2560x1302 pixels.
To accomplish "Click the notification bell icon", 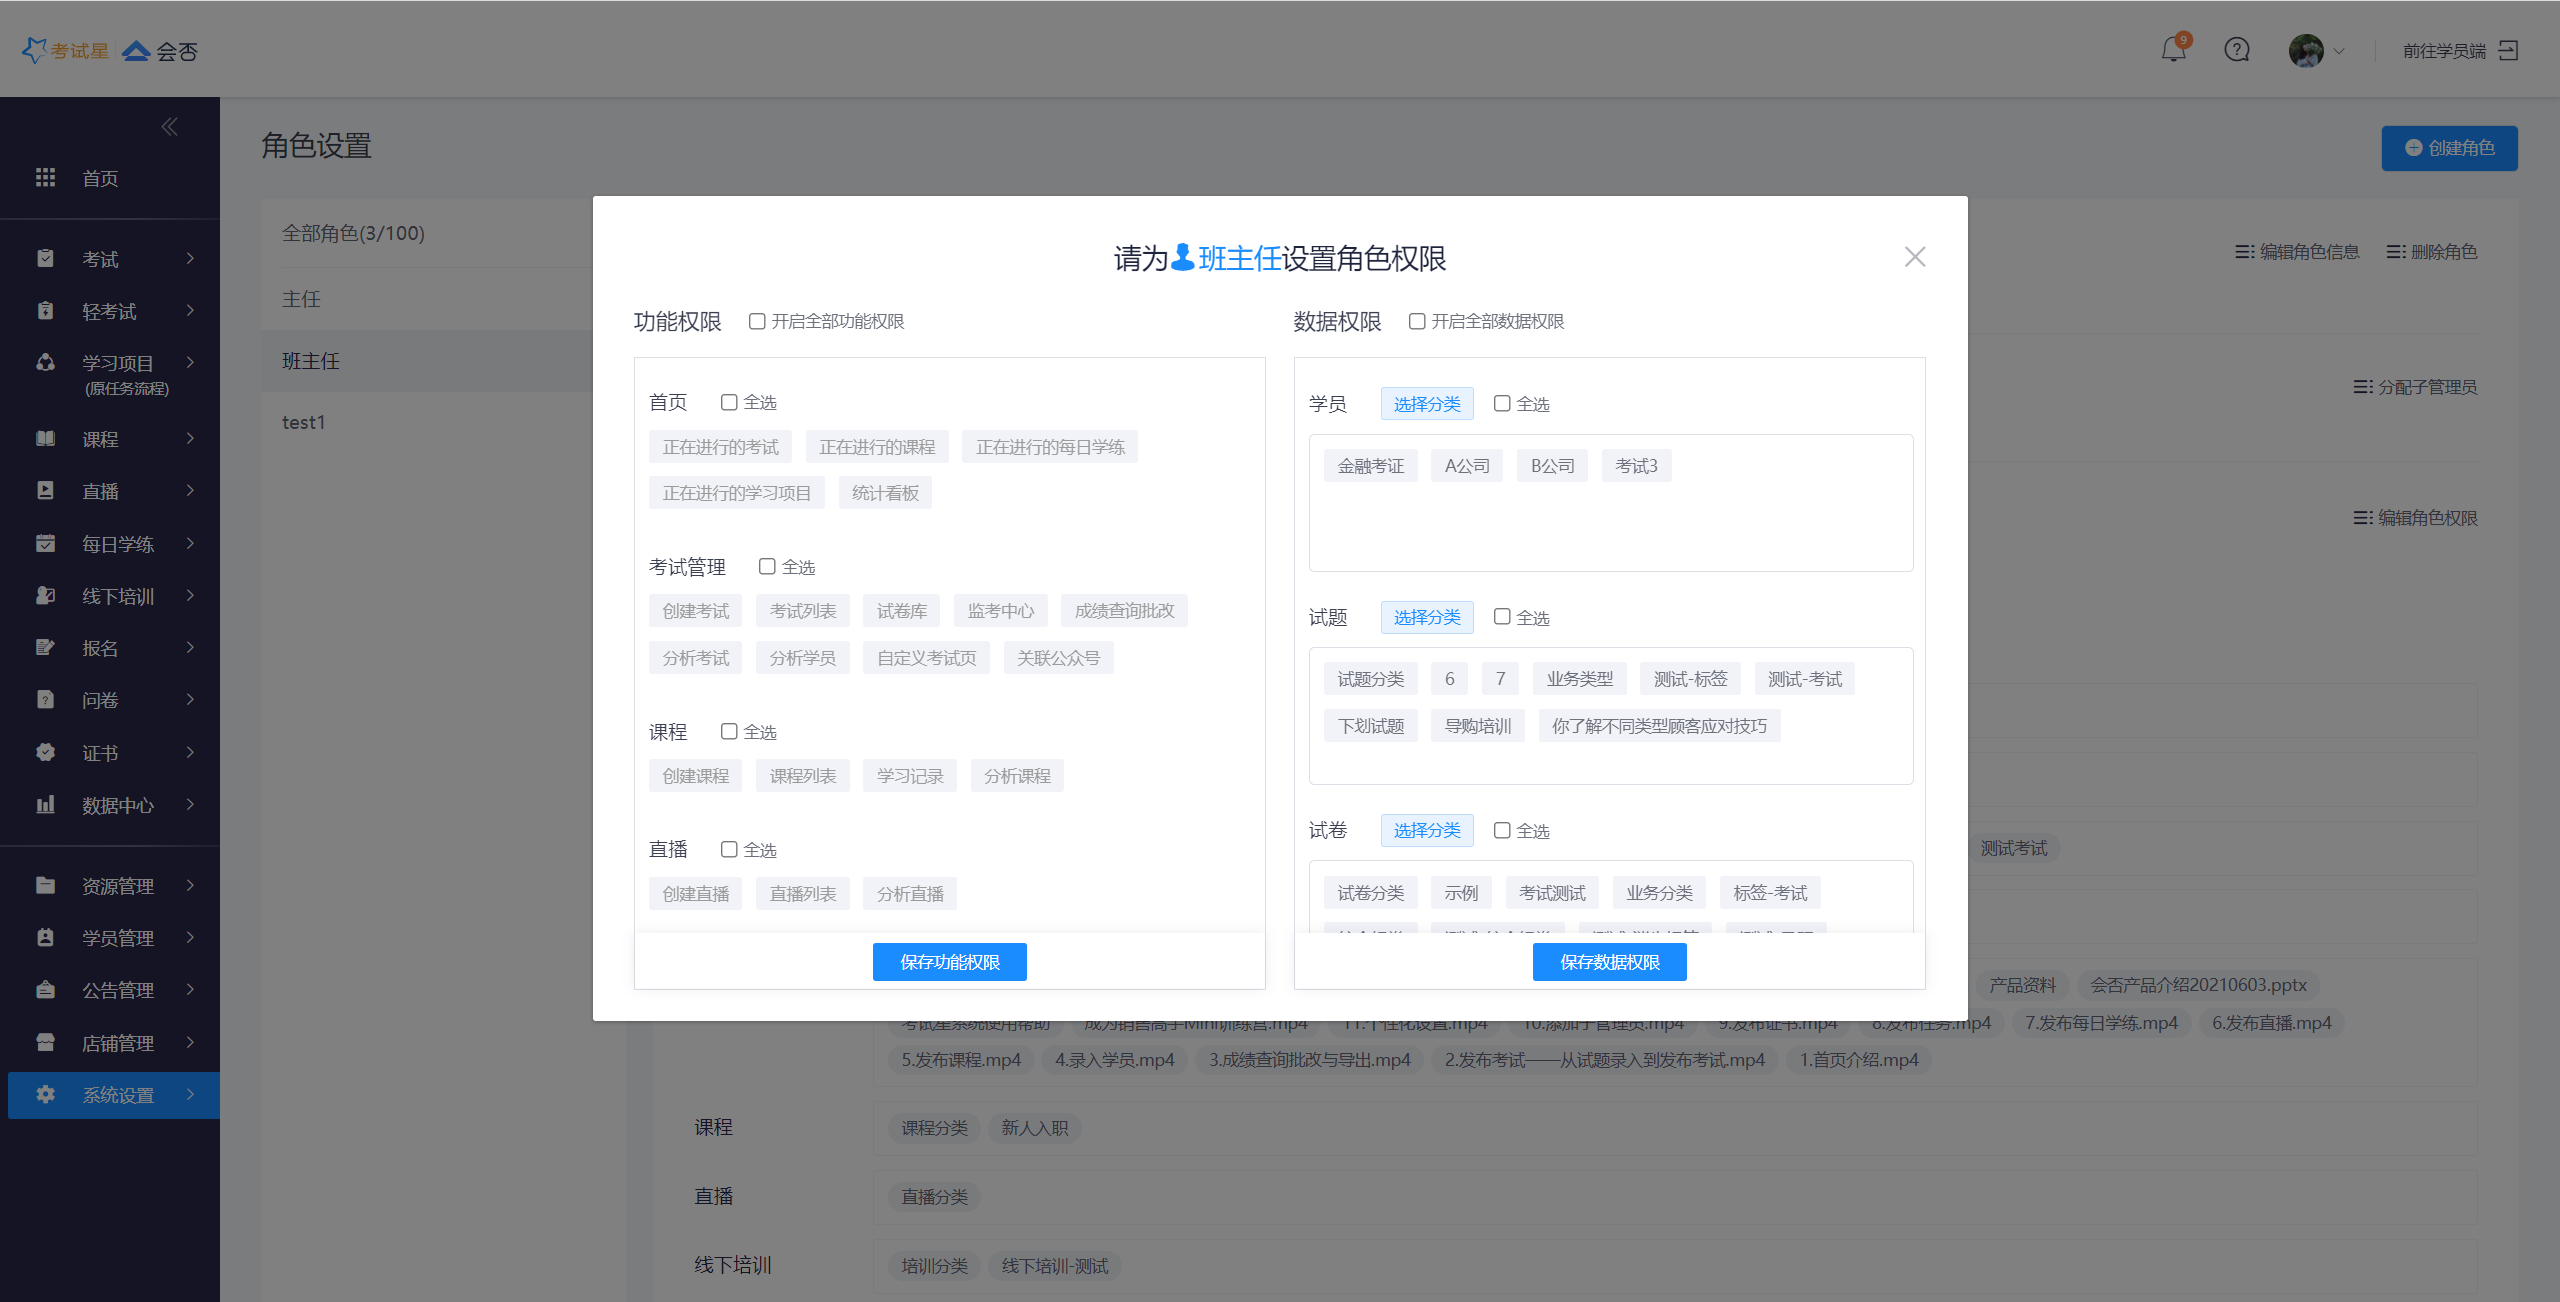I will [x=2173, y=50].
